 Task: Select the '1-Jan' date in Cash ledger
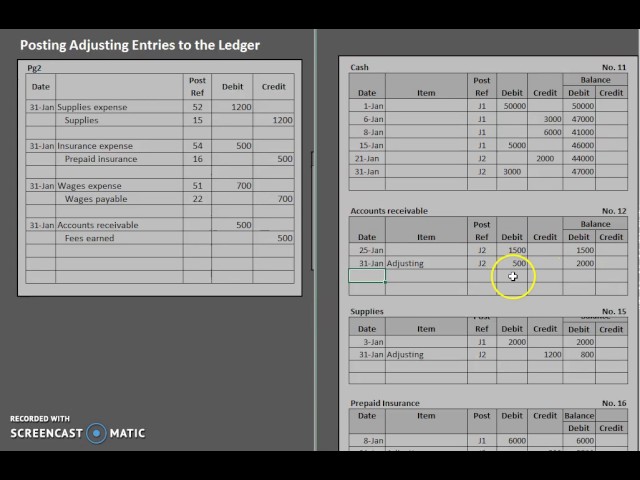367,106
